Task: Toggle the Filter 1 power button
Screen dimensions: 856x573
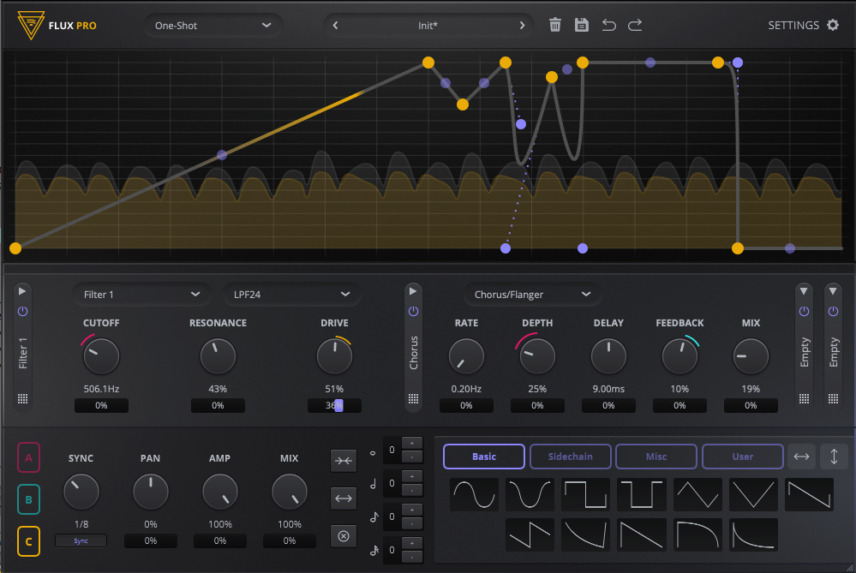Action: [x=22, y=311]
